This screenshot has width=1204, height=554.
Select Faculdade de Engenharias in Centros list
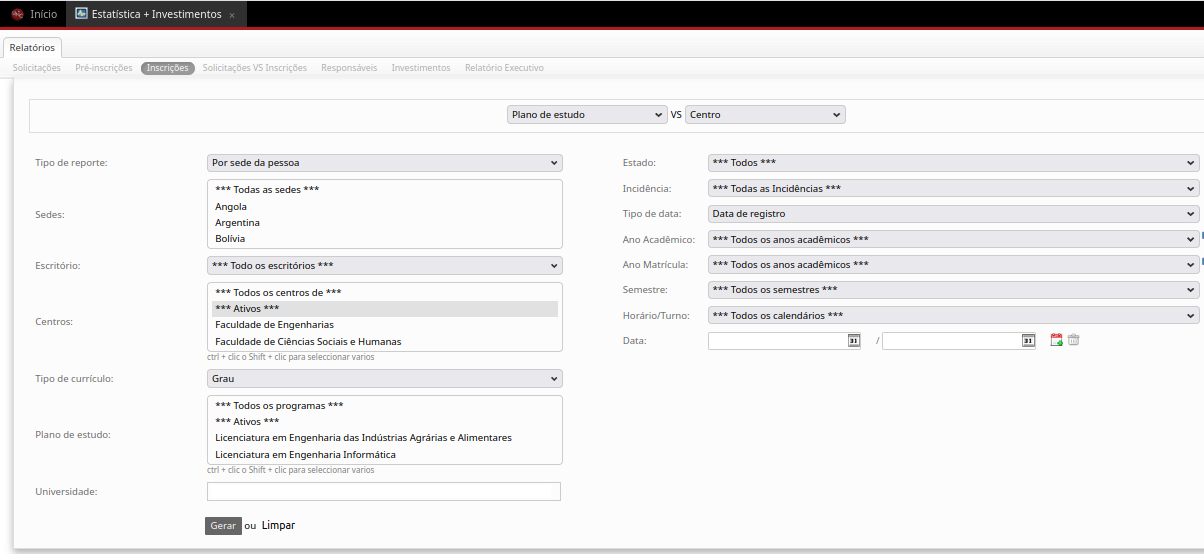click(x=275, y=325)
